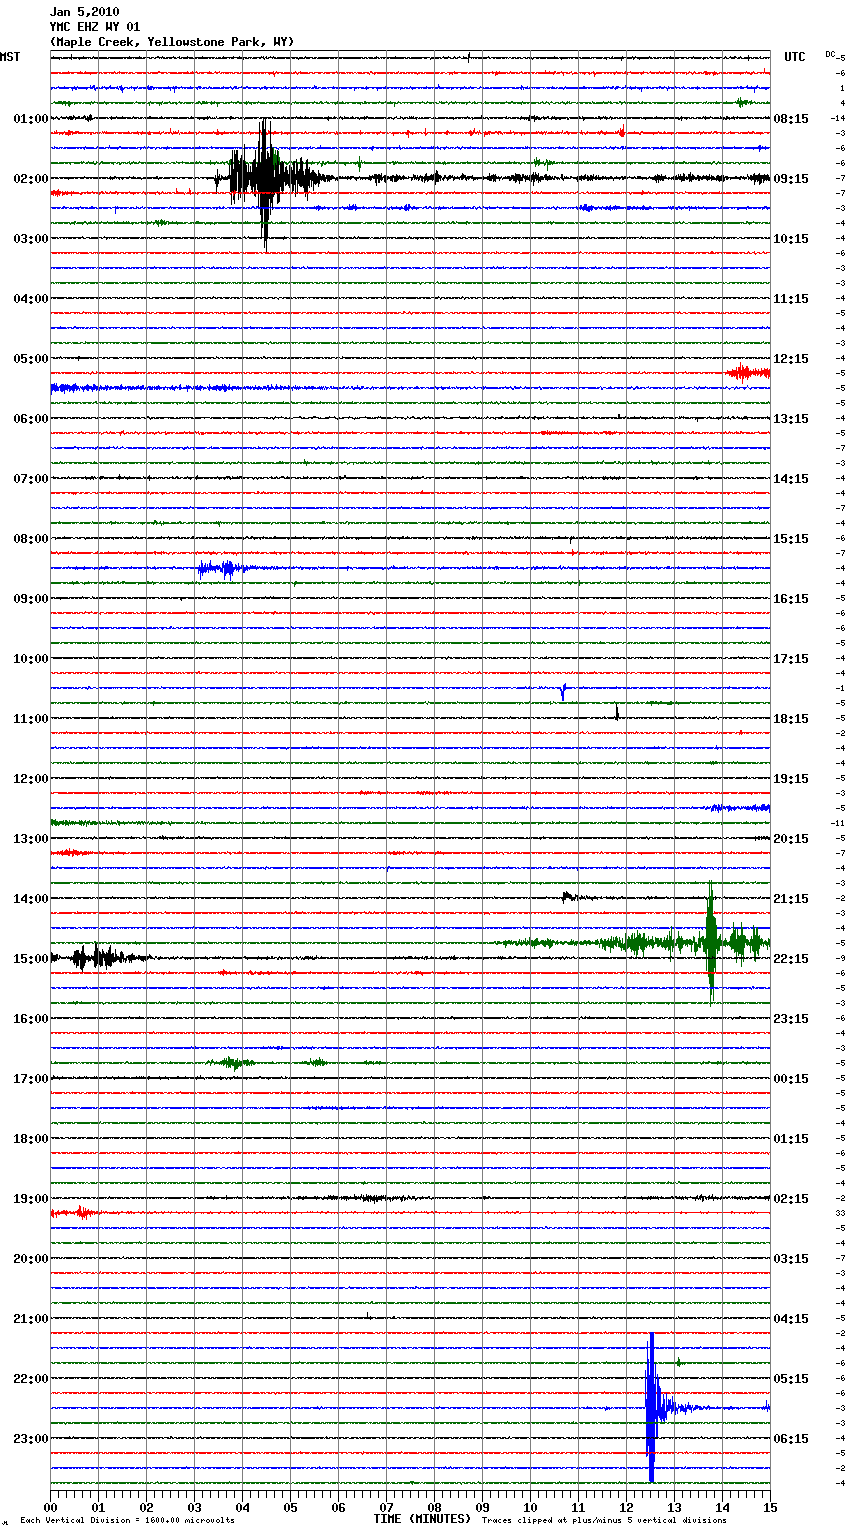Click the "DC" column header

point(830,54)
